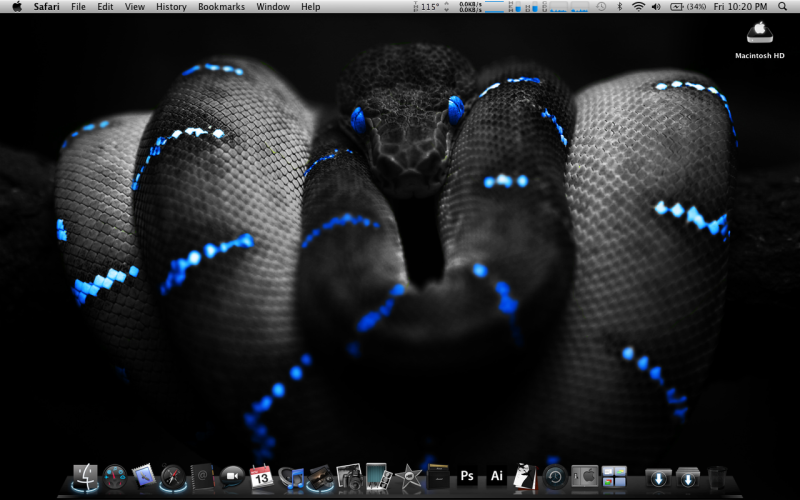Open Address Book from the dock
Viewport: 800px width, 500px height.
coord(202,477)
